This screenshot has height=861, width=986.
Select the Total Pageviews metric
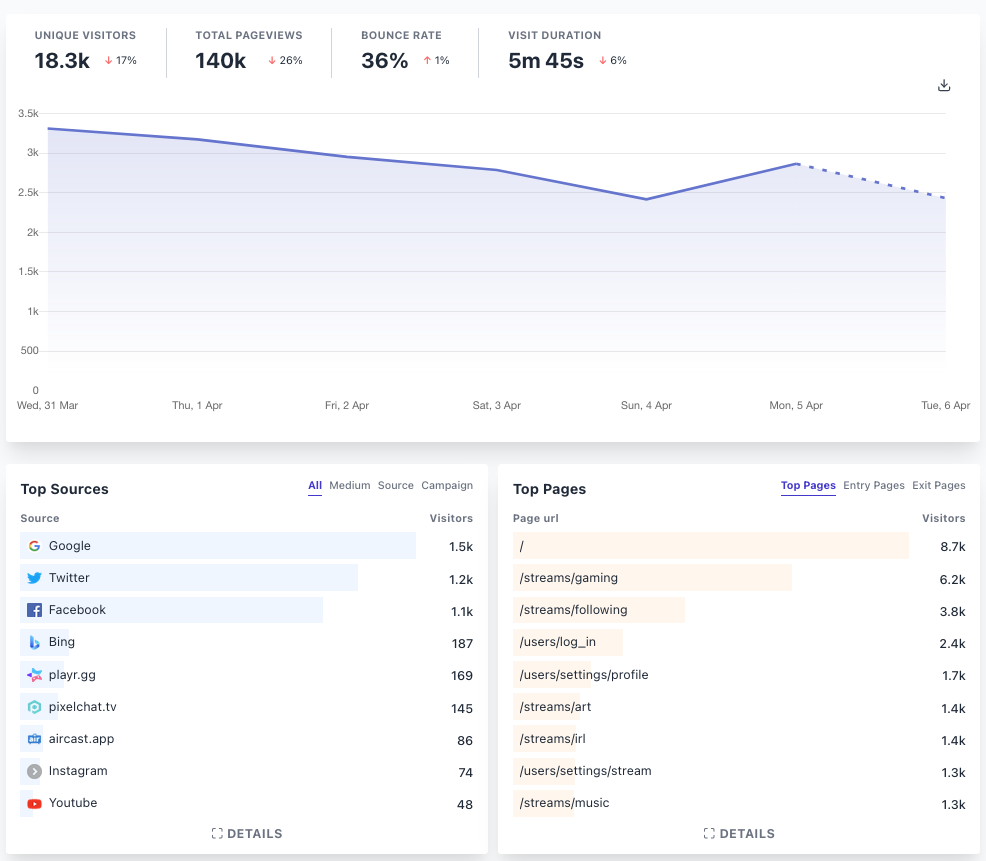248,52
